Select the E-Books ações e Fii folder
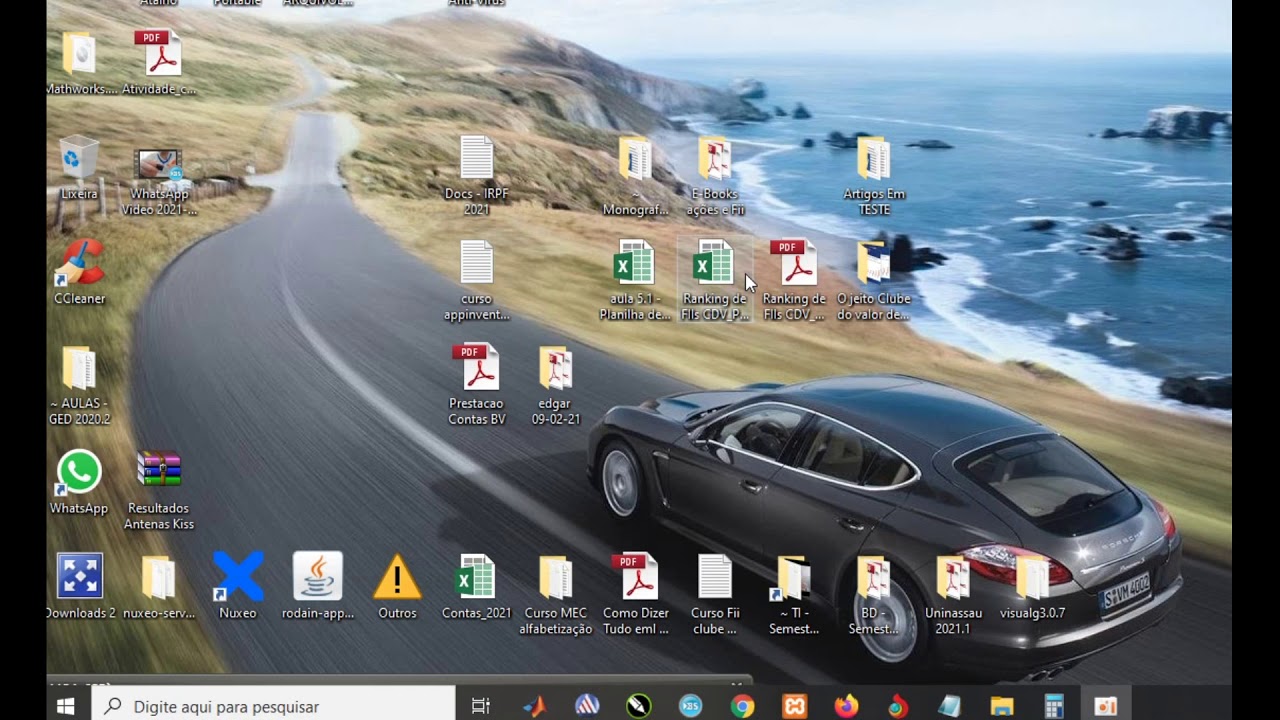Image resolution: width=1280 pixels, height=720 pixels. tap(714, 160)
